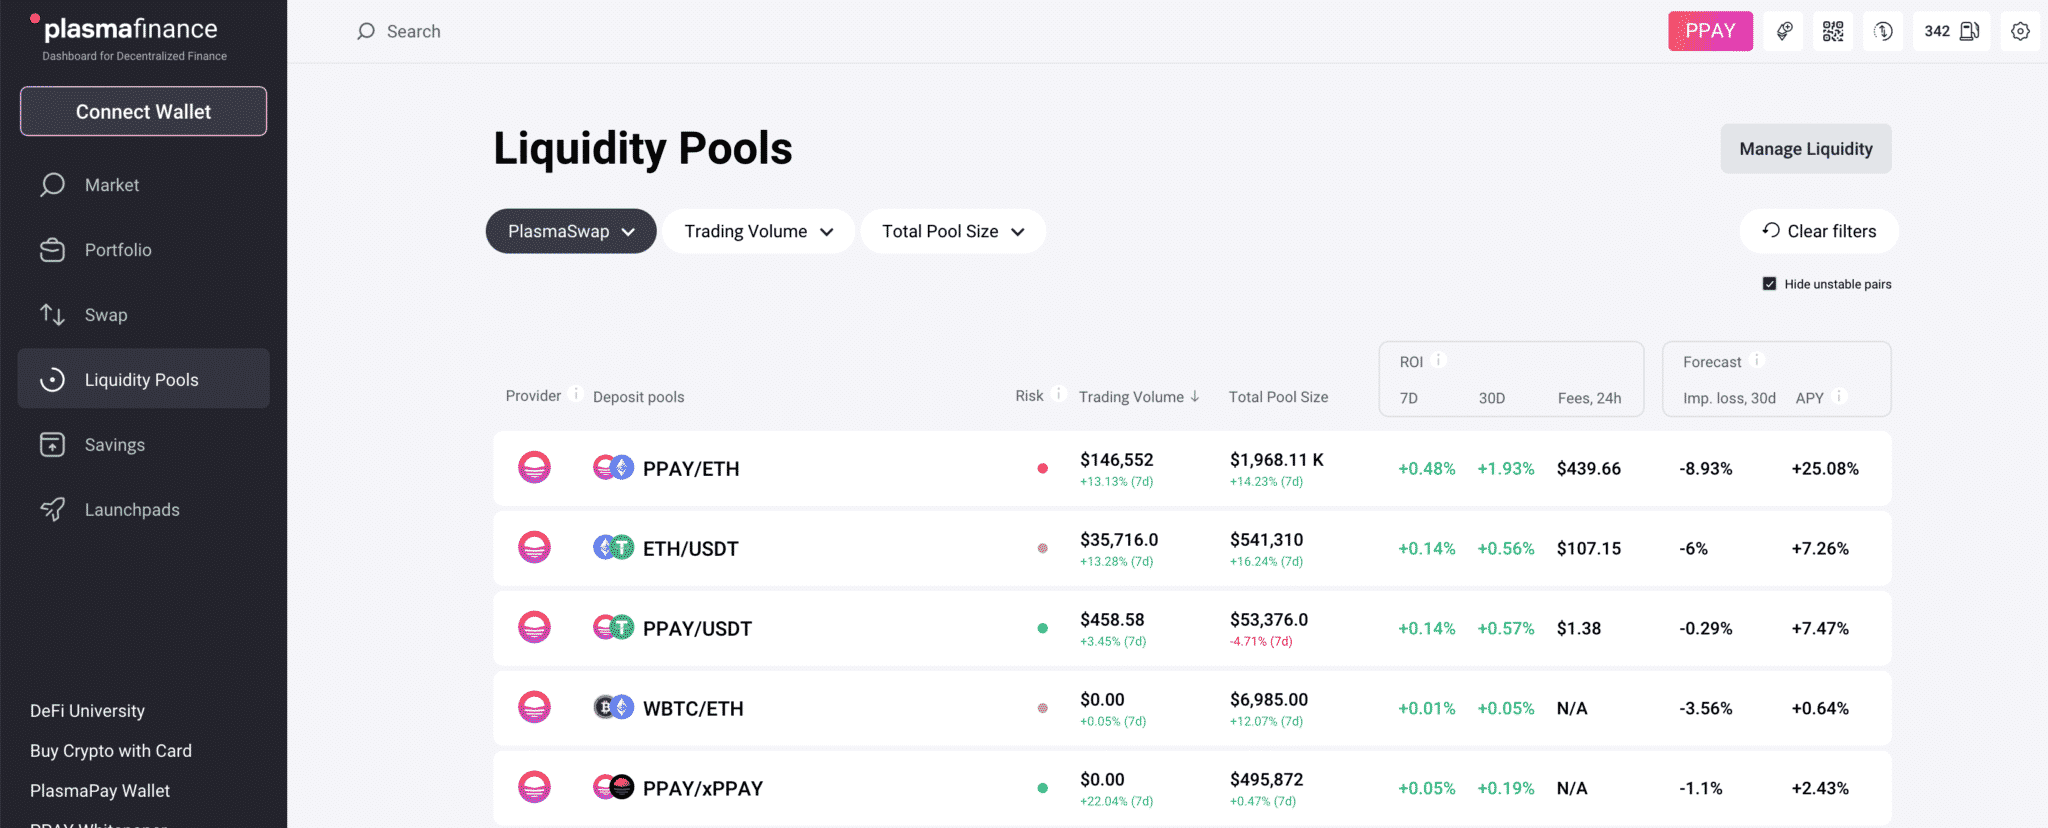Click PlasmaSwap provider logo in WBTC/ETH row
The width and height of the screenshot is (2048, 828).
point(534,707)
